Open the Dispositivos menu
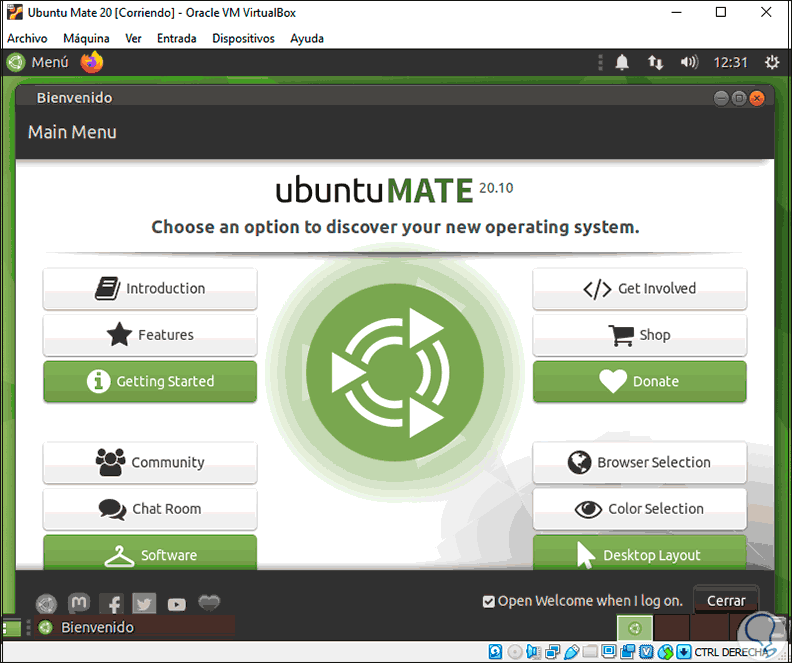This screenshot has width=792, height=663. (243, 38)
